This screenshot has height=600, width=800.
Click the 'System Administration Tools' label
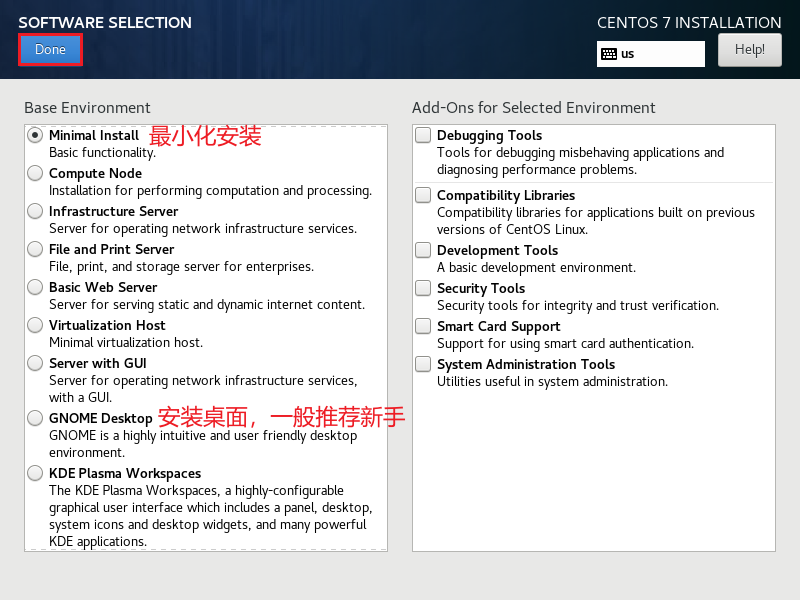click(x=526, y=364)
